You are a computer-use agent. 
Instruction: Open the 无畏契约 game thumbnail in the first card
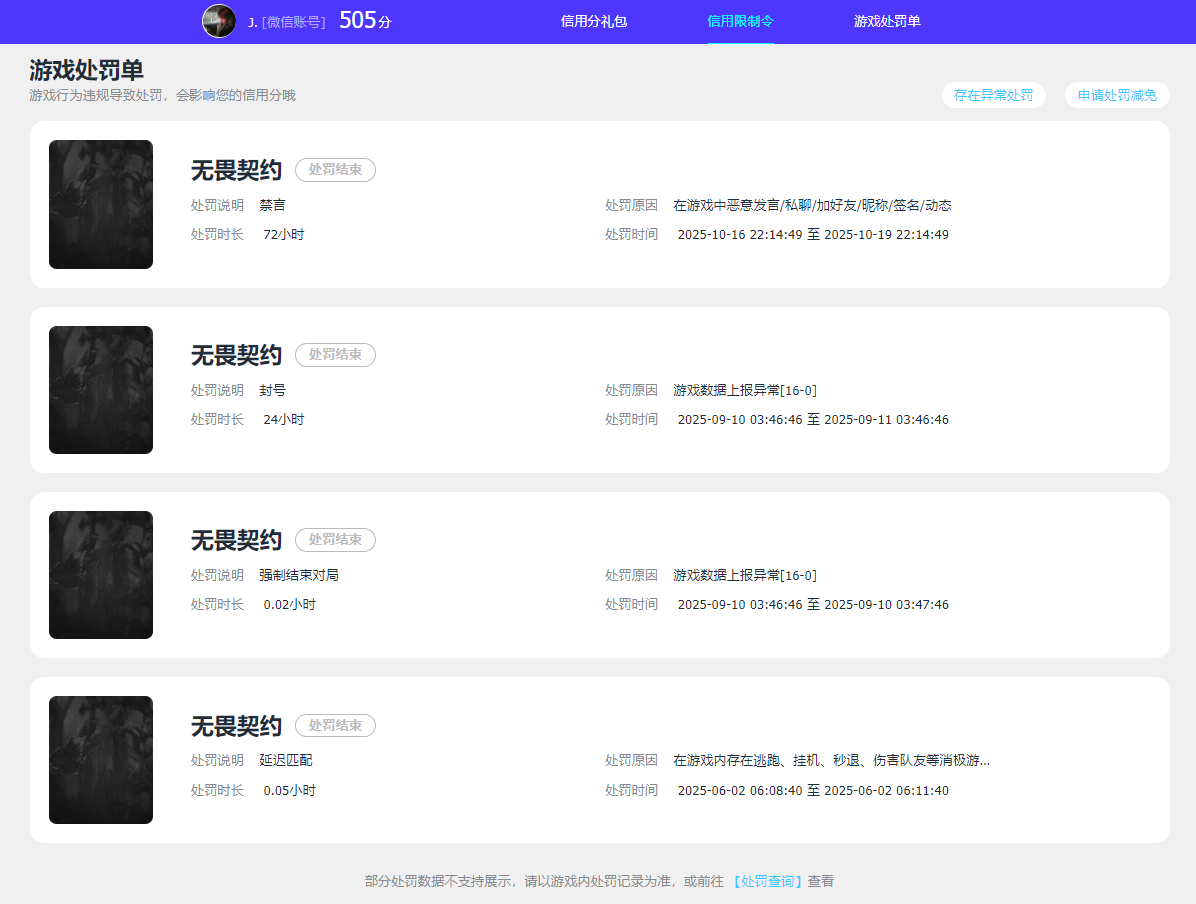100,204
